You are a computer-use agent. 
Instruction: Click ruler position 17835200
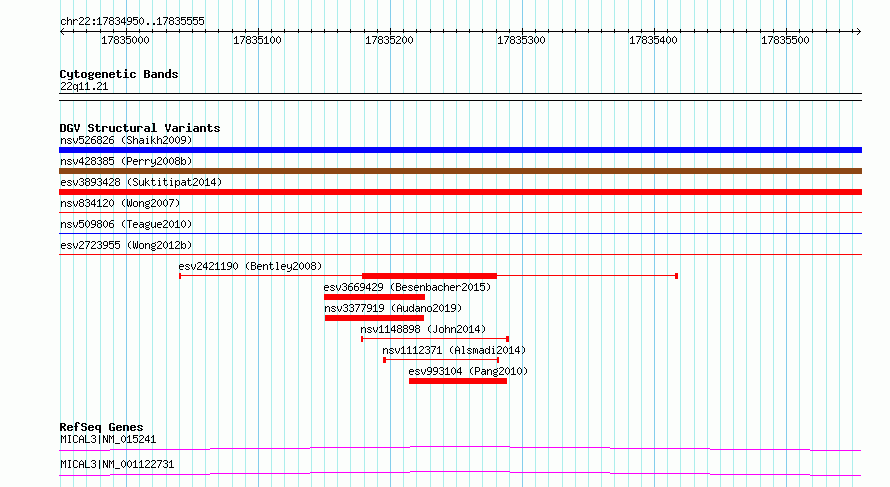point(389,40)
